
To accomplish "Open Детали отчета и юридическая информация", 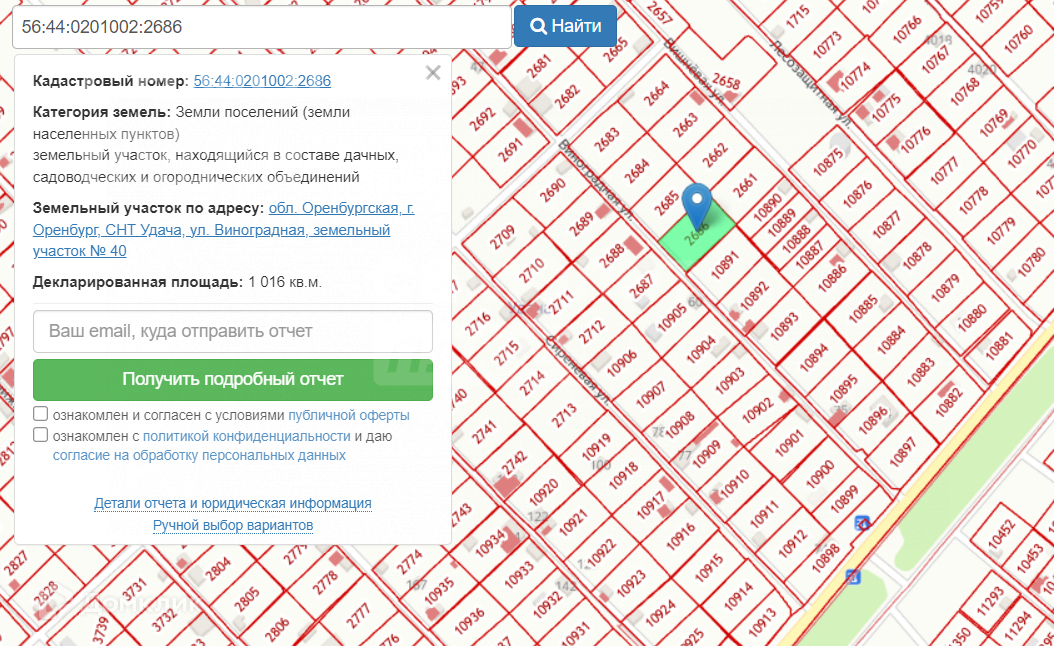I will (233, 503).
